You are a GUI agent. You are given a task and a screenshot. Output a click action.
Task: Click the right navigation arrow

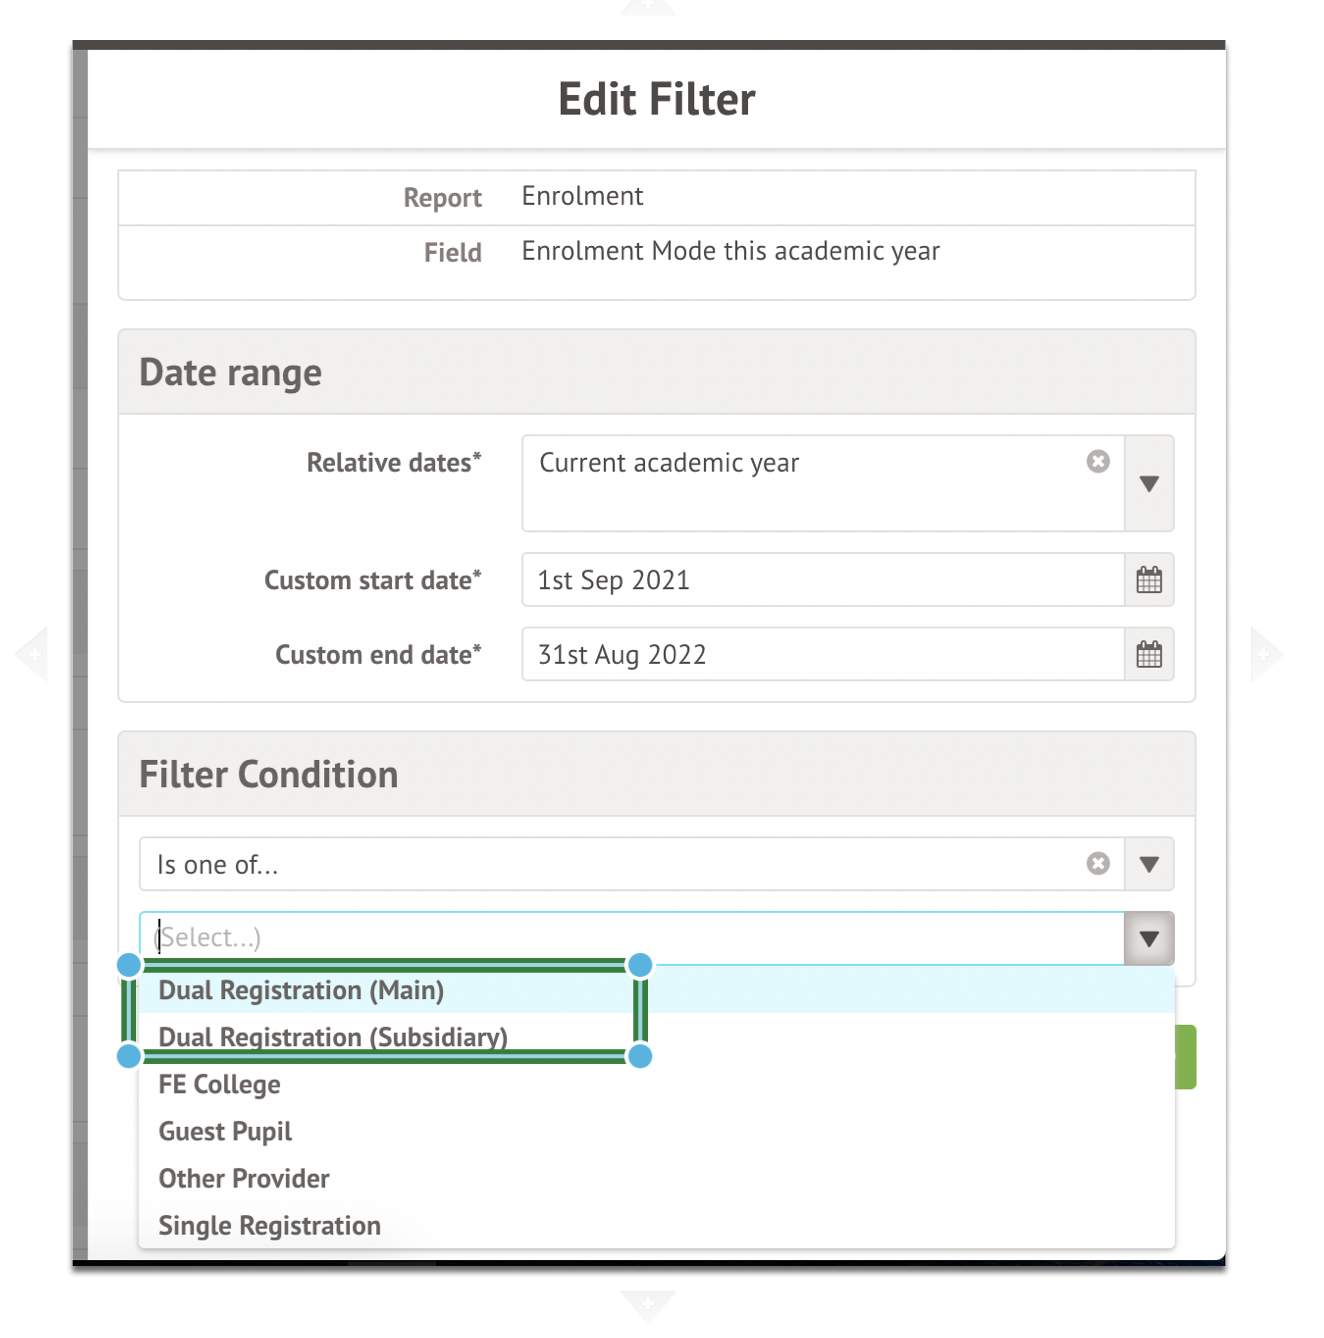(x=1266, y=654)
